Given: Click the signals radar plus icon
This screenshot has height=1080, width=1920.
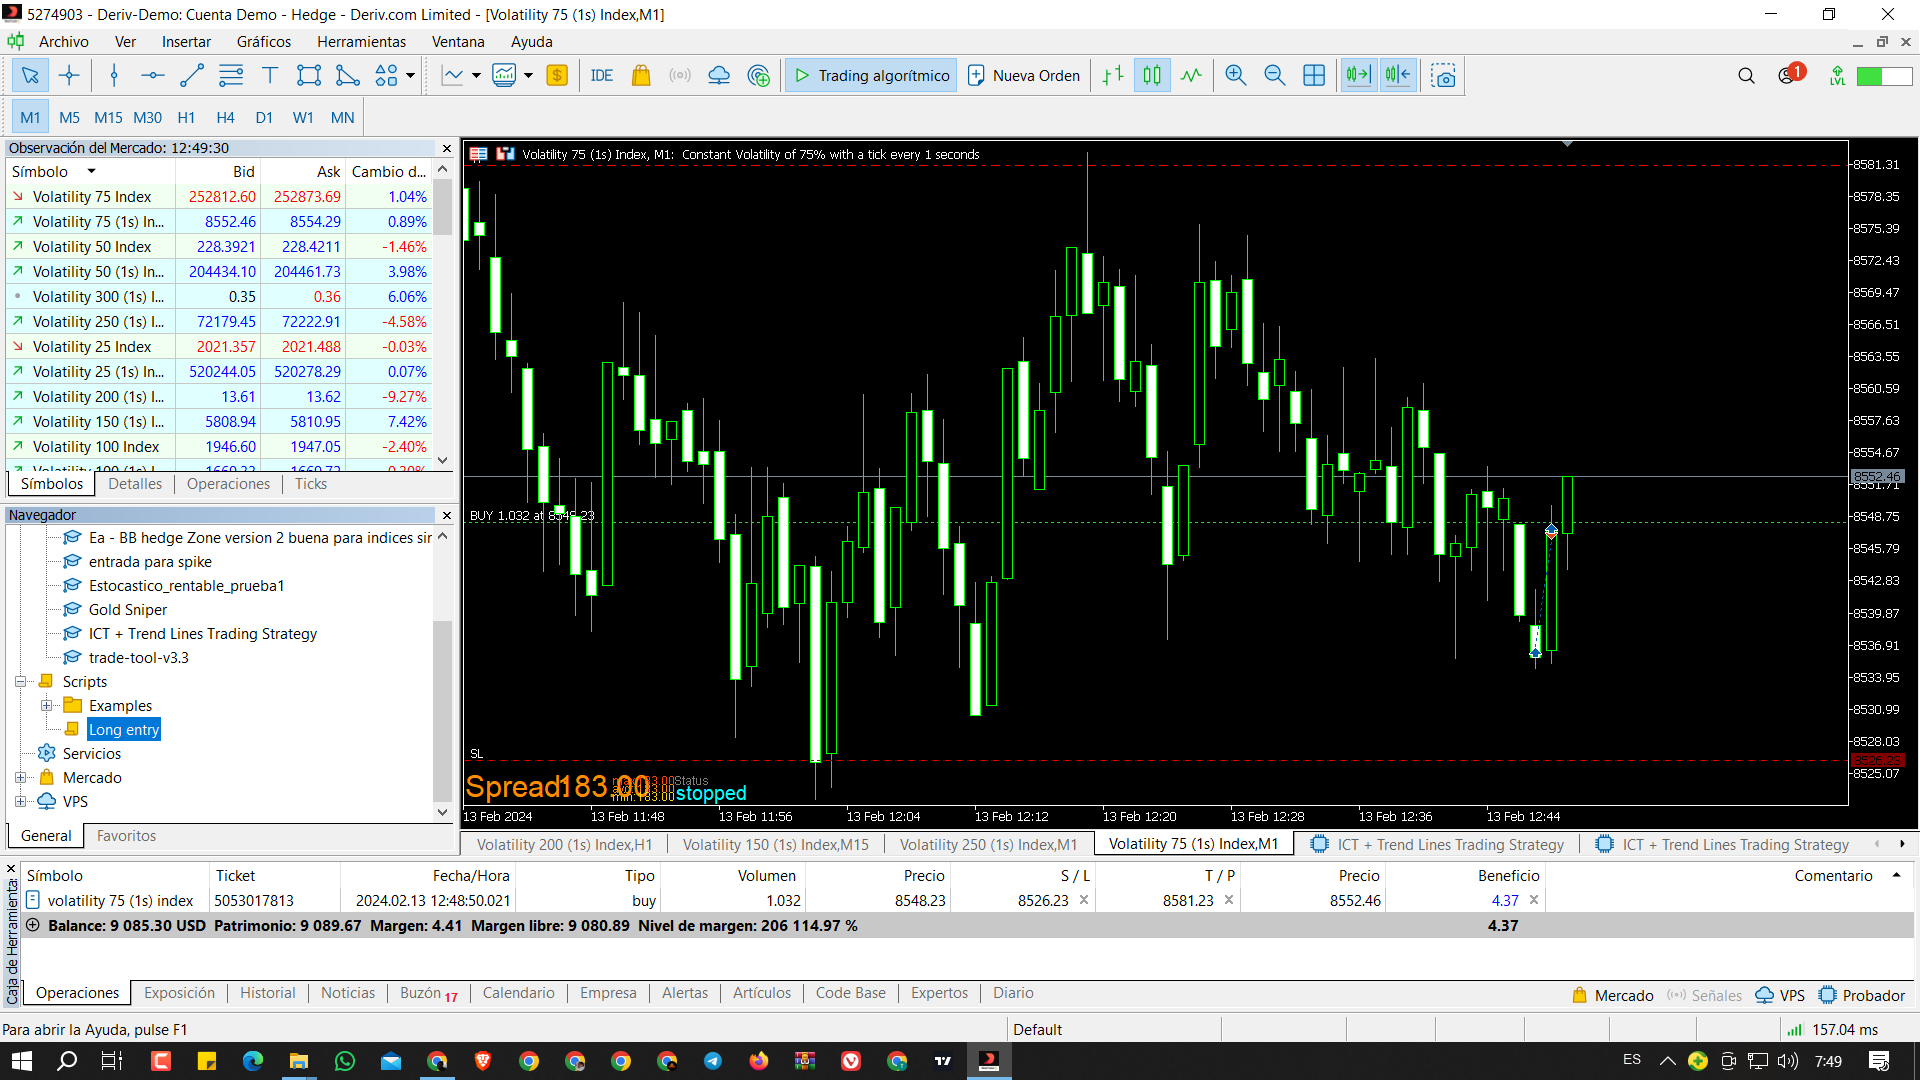Looking at the screenshot, I should 759,76.
